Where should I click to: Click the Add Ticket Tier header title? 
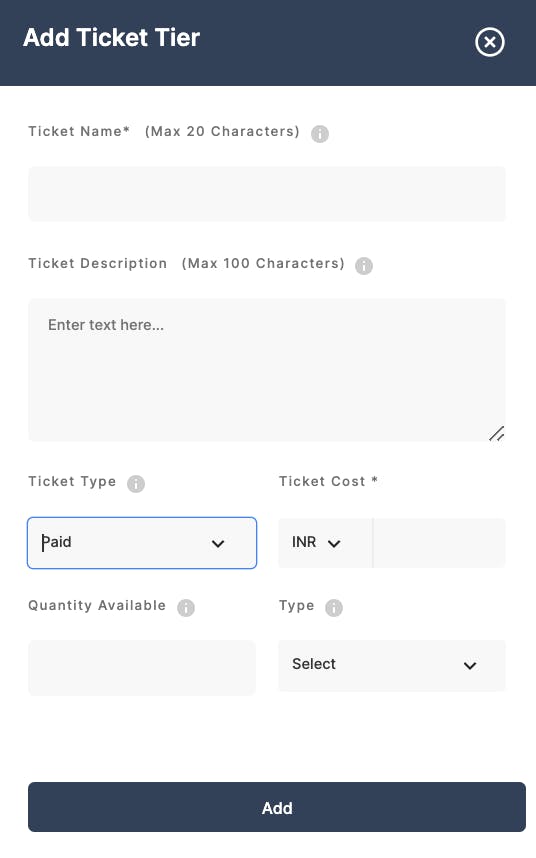[x=112, y=38]
